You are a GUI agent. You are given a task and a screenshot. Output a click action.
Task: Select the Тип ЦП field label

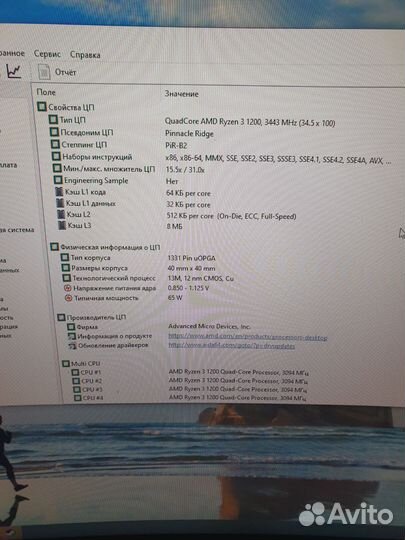(x=72, y=120)
